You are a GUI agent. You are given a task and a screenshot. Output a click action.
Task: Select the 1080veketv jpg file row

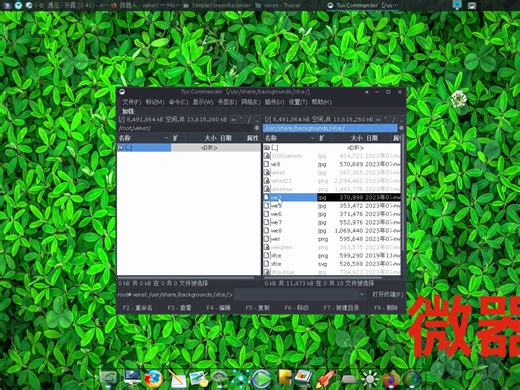(x=332, y=156)
